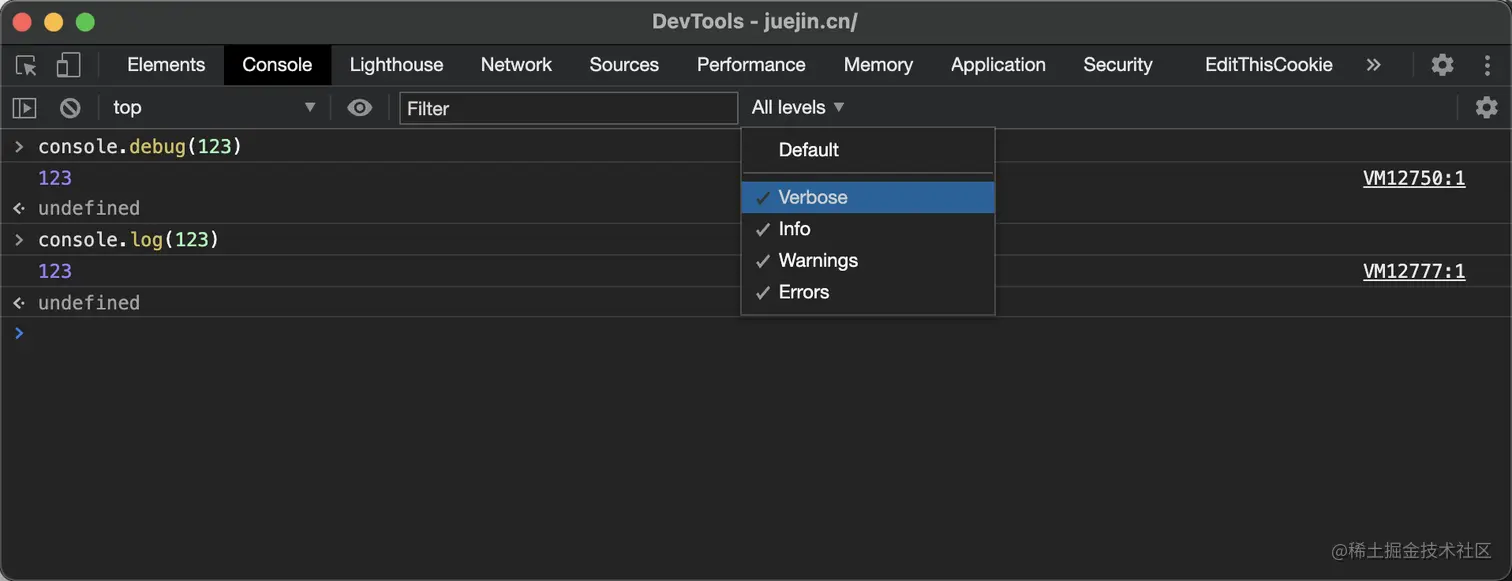Open the Memory tab

click(878, 65)
